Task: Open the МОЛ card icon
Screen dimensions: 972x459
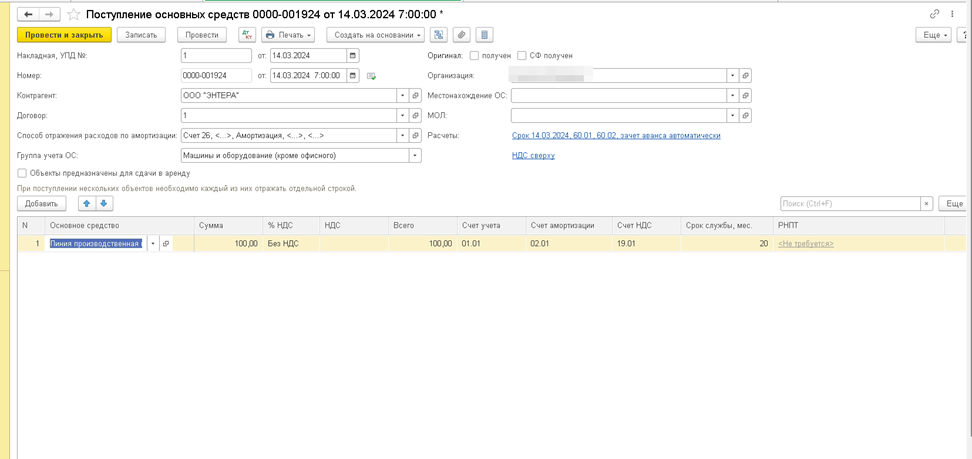Action: click(746, 116)
